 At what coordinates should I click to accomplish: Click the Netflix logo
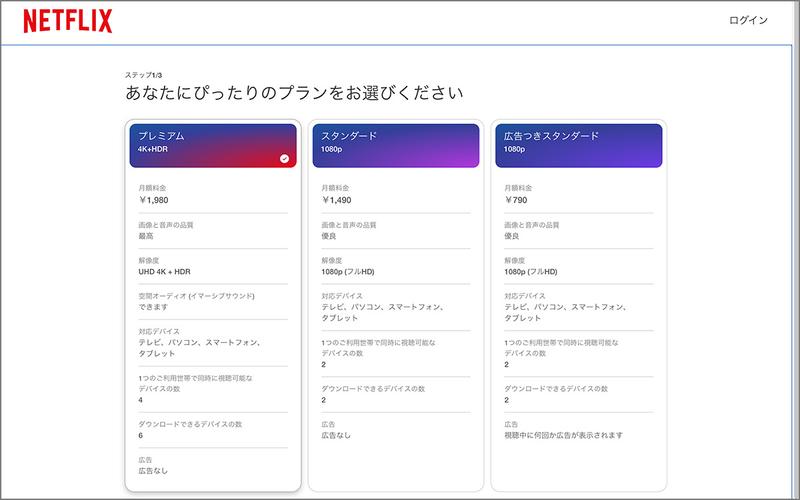68,21
